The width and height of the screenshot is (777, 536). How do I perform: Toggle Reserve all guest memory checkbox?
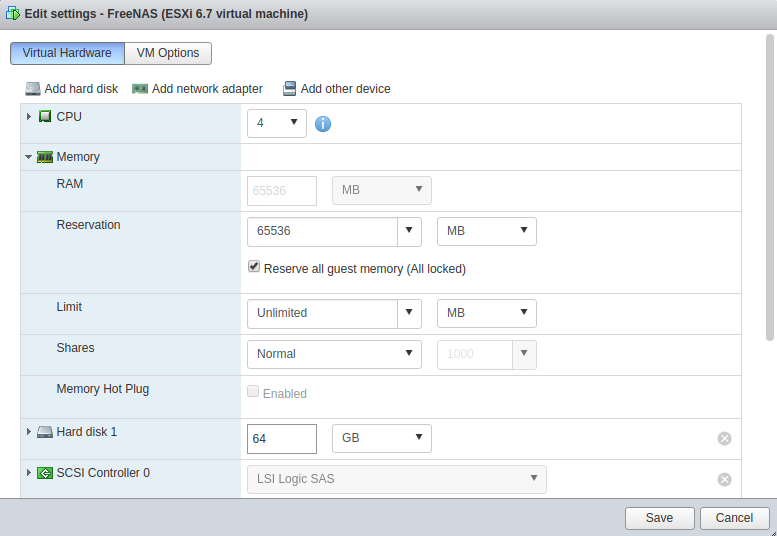(x=254, y=267)
